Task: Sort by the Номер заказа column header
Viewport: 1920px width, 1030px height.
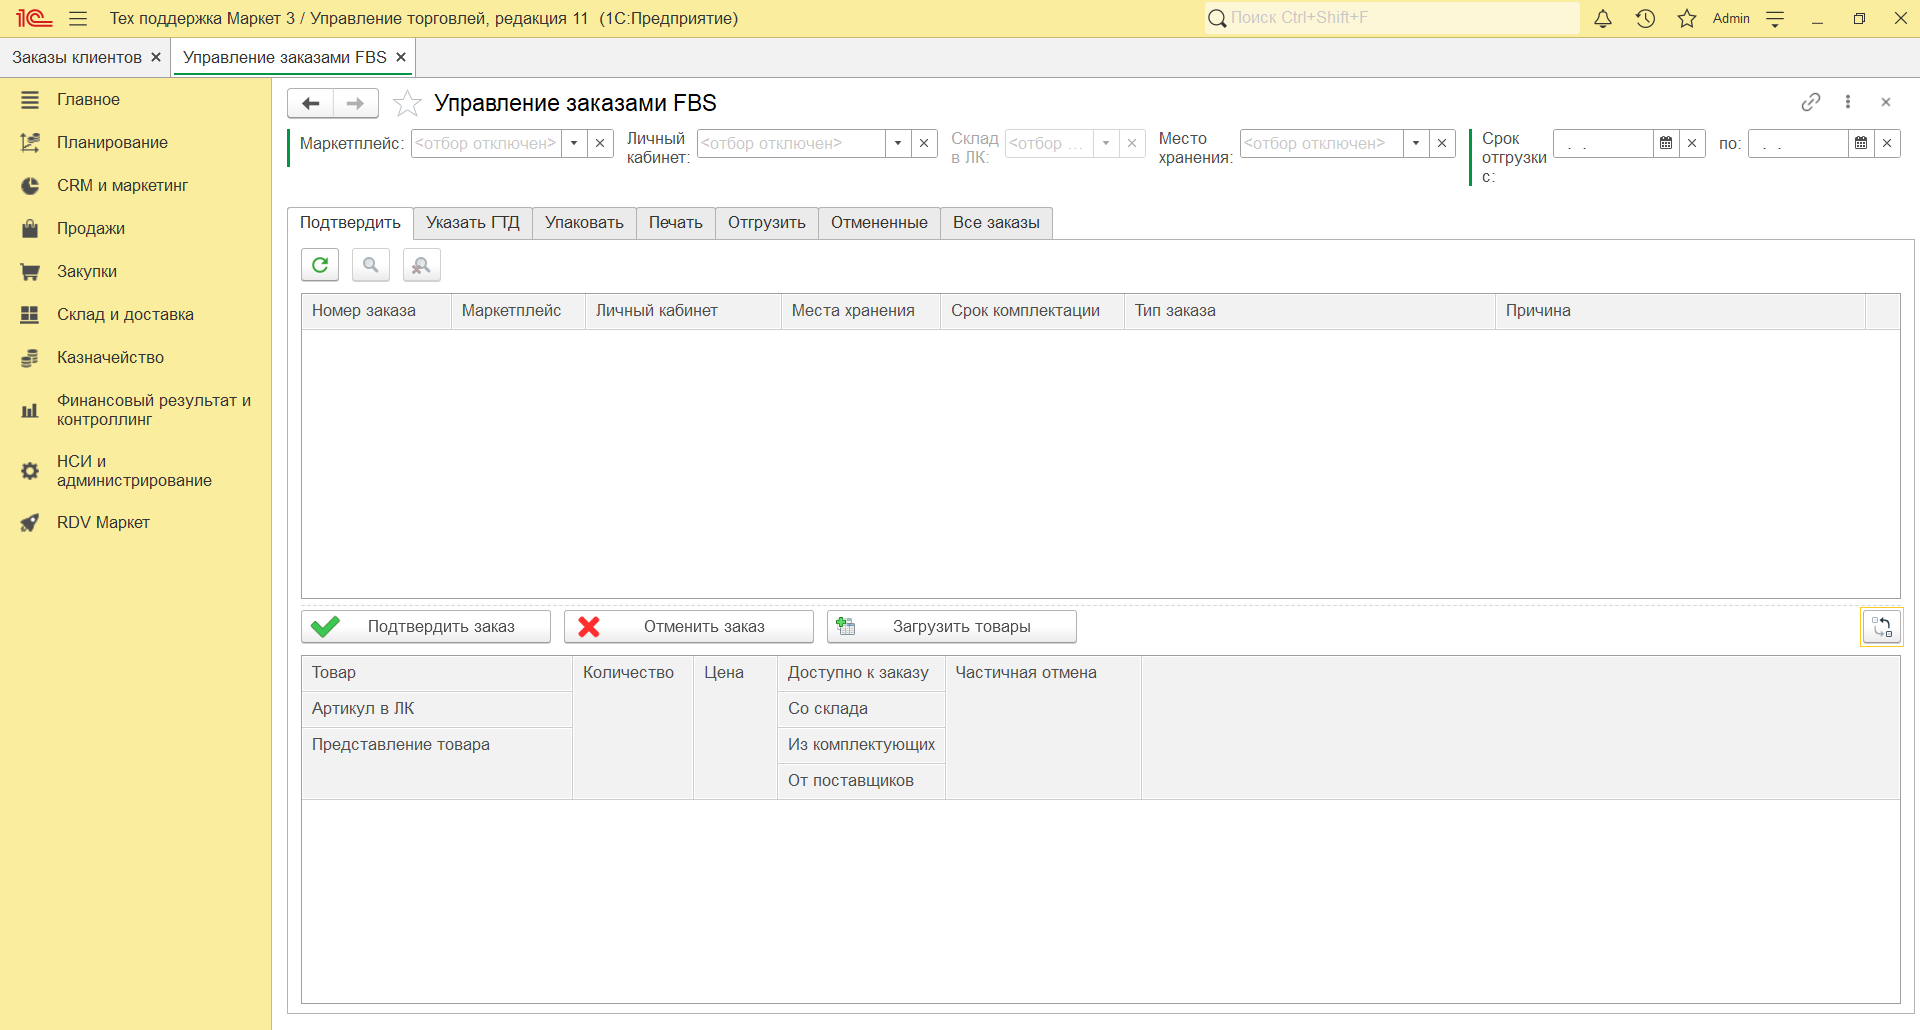Action: [376, 311]
